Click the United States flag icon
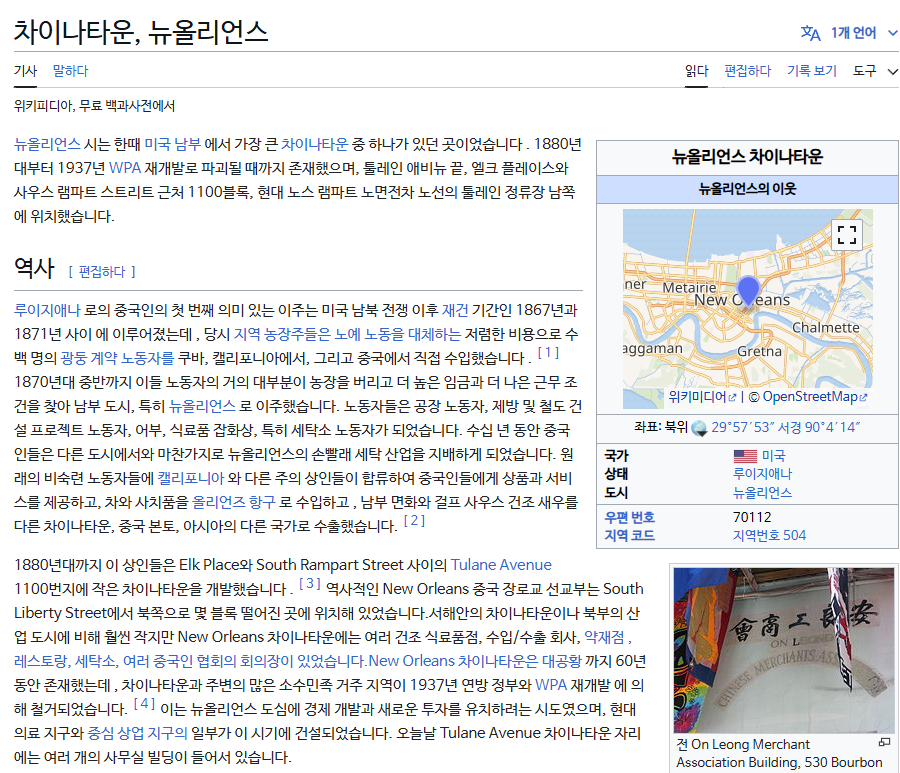900x773 pixels. pyautogui.click(x=745, y=456)
